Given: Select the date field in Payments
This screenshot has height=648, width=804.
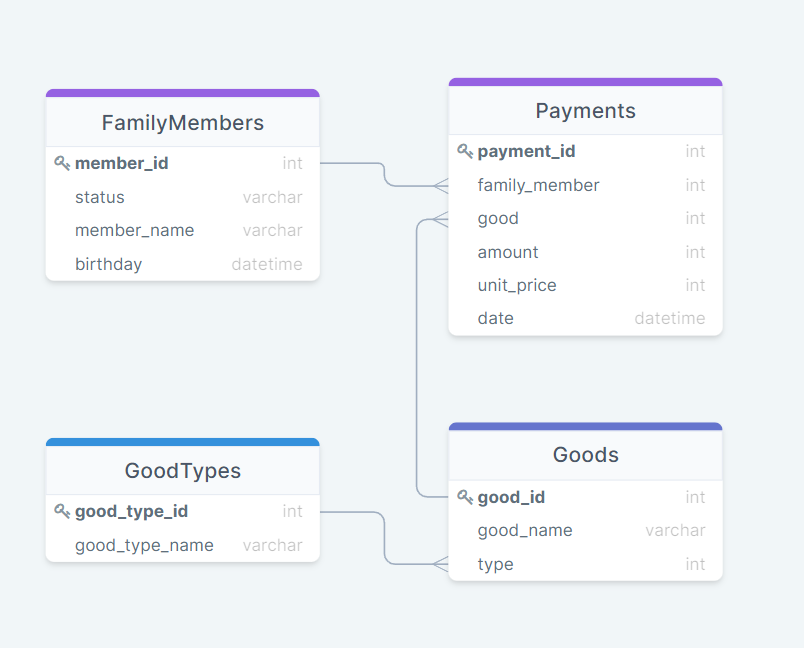Looking at the screenshot, I should click(x=495, y=318).
